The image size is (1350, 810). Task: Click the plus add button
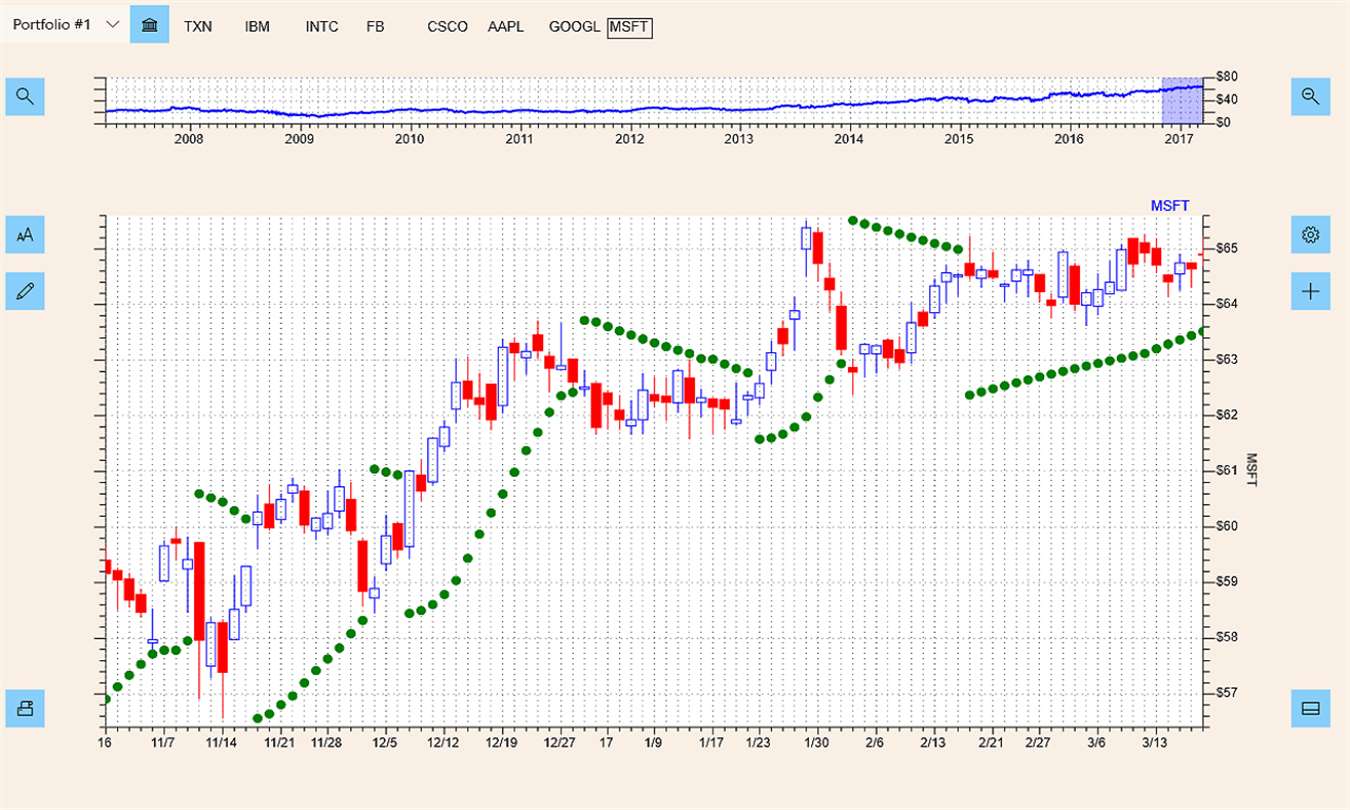(1310, 291)
